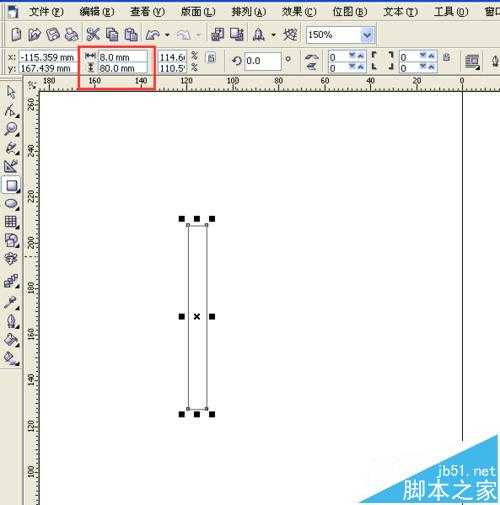Pick the Graph Paper tool
Viewport: 500px width, 505px height.
pos(11,222)
